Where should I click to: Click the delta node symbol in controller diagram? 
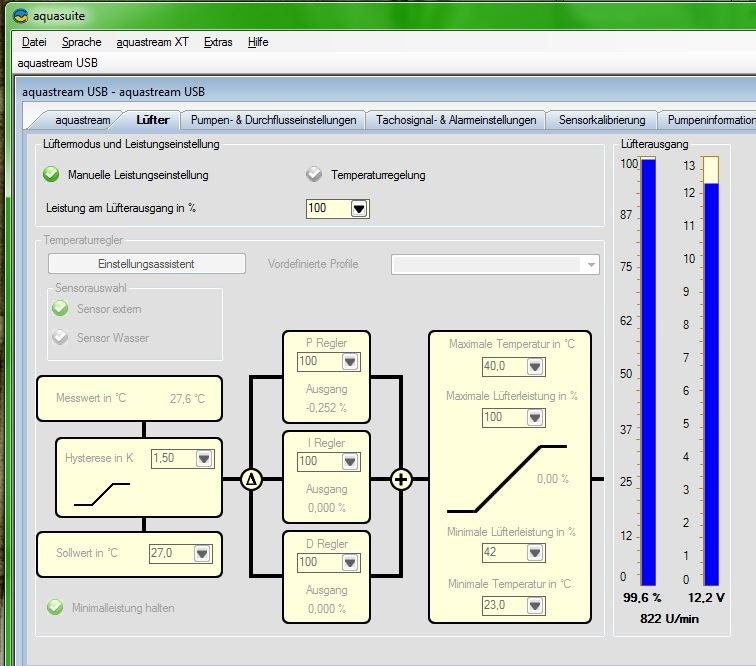coord(251,479)
